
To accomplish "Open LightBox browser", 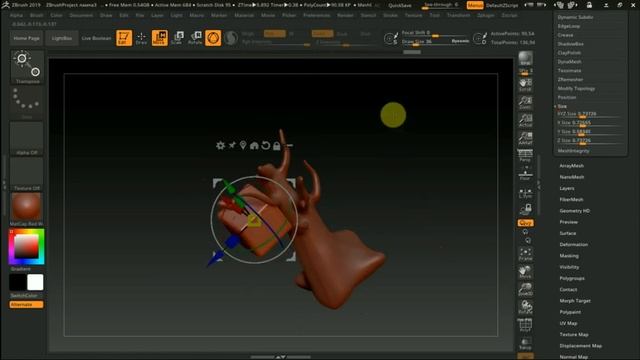I will click(x=62, y=38).
